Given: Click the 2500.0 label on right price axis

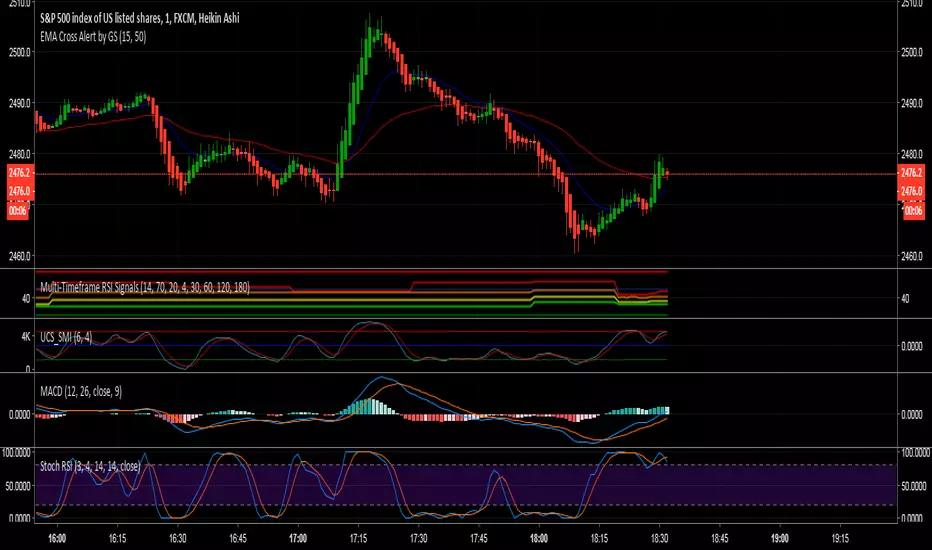Looking at the screenshot, I should 912,51.
